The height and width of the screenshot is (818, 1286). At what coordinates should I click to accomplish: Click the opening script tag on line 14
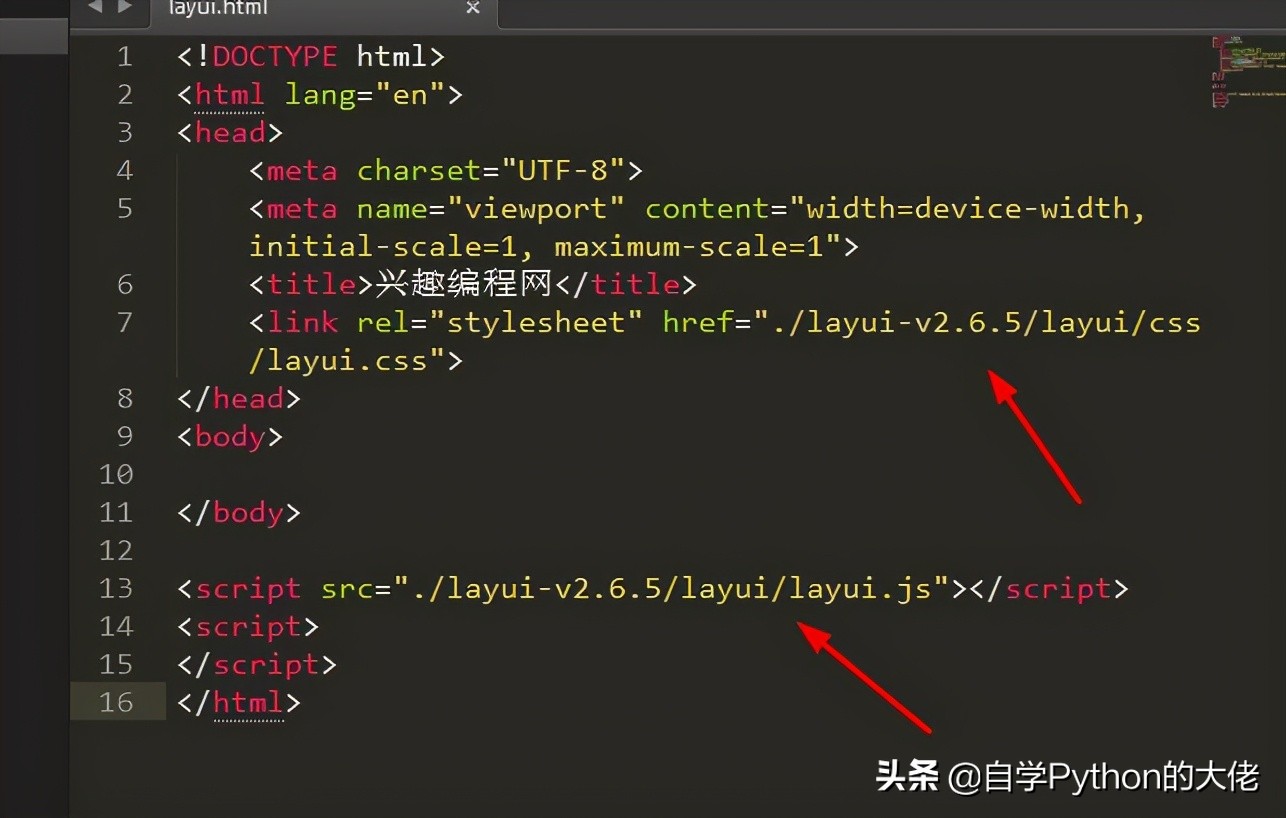pos(248,626)
